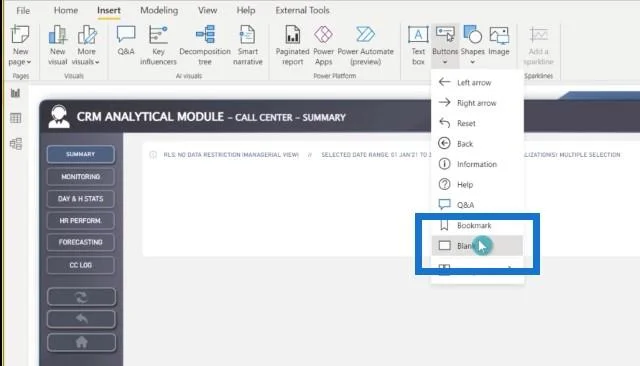Select Reset button option
The width and height of the screenshot is (640, 366).
click(x=477, y=123)
